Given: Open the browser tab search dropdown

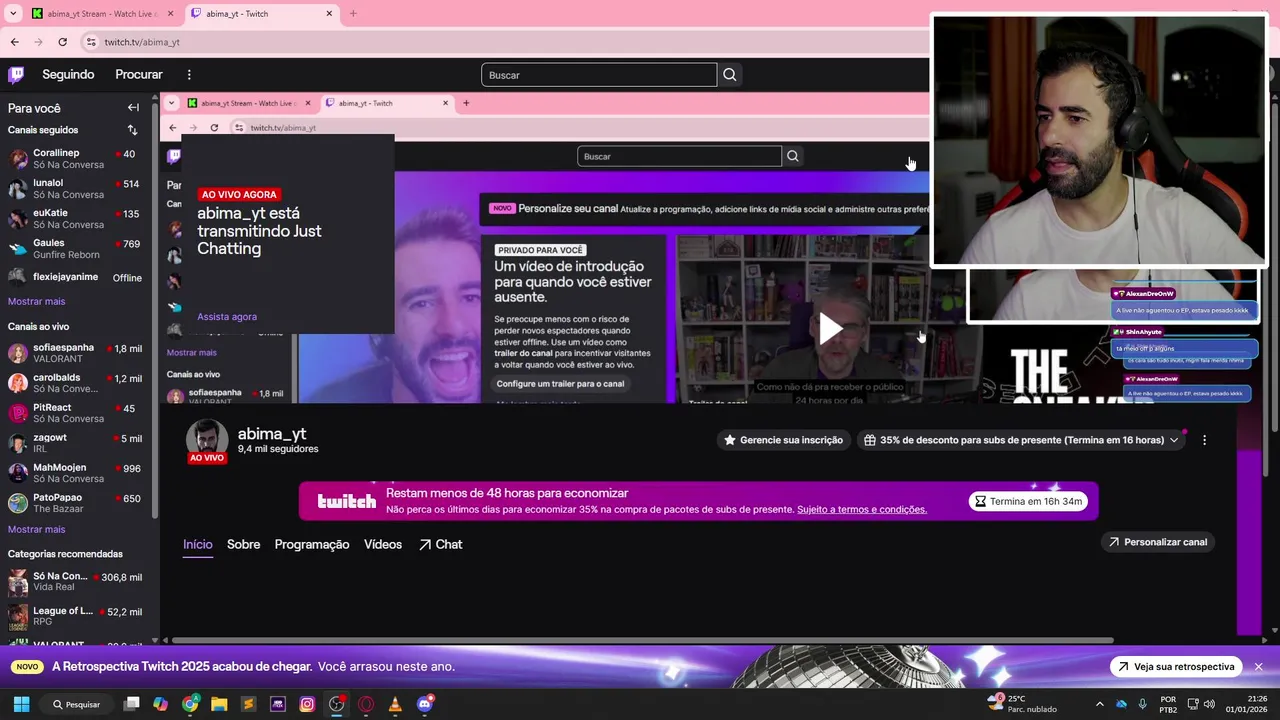Looking at the screenshot, I should [13, 14].
